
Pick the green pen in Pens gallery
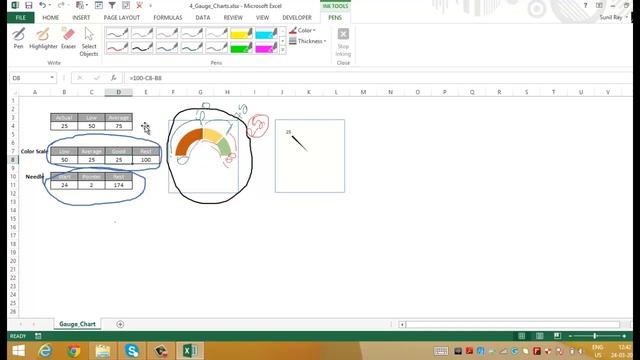point(192,48)
